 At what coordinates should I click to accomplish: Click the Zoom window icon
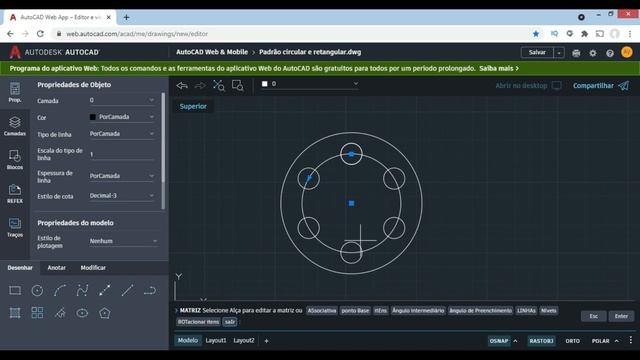click(238, 85)
